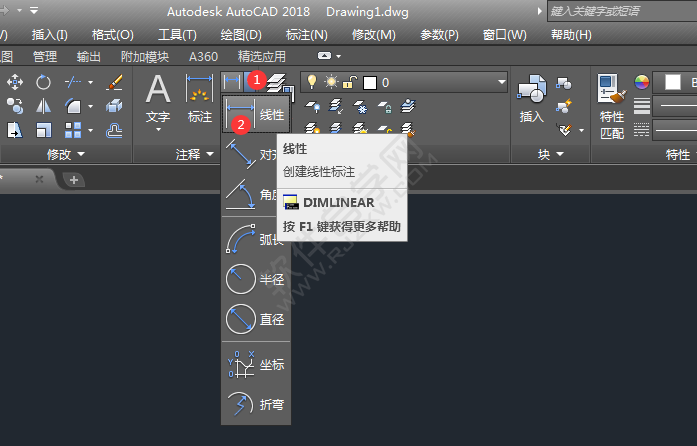Toggle layer 0 on/off lightbulb
Screen dimensions: 697x446
(x=312, y=82)
